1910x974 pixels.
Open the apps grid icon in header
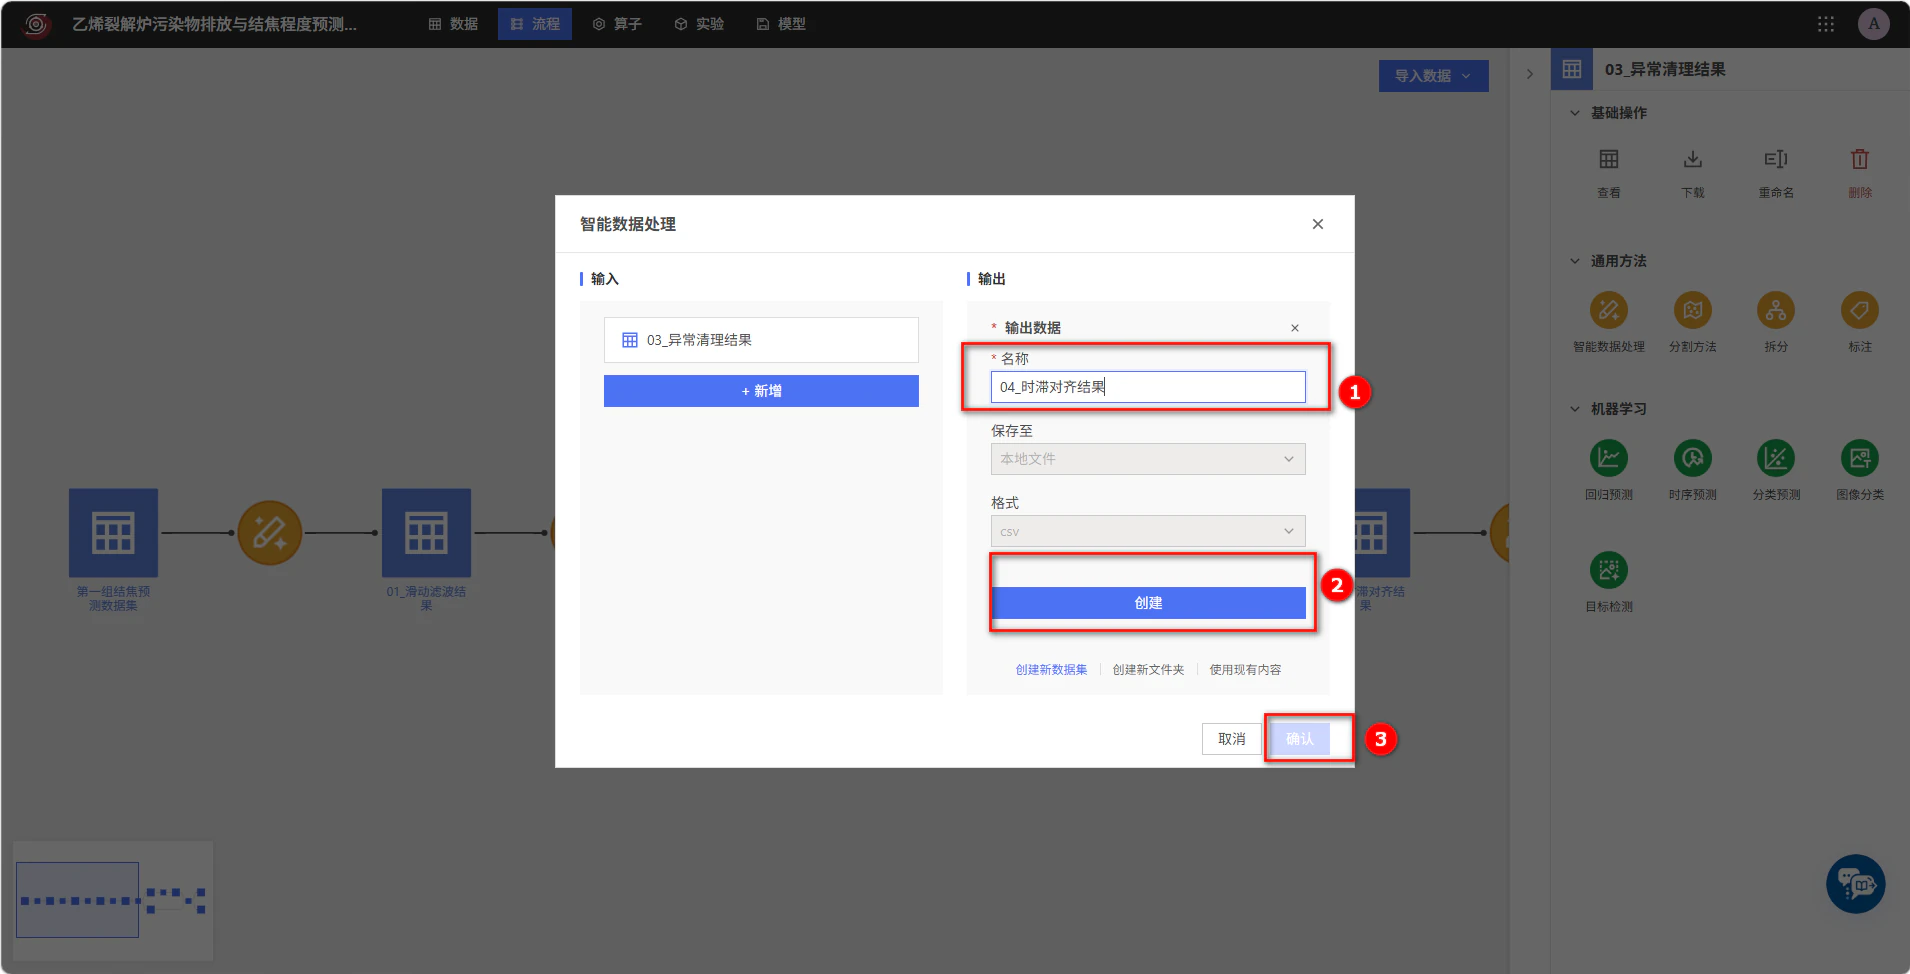coord(1825,24)
